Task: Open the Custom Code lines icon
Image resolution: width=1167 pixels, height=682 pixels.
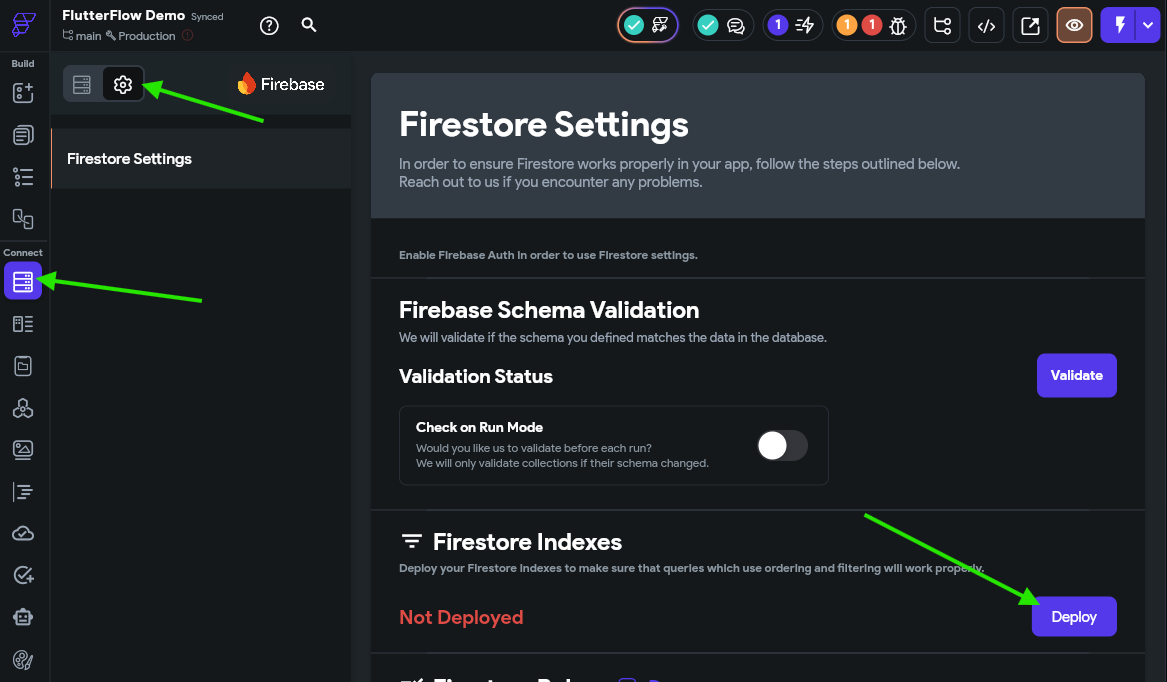Action: tap(23, 491)
